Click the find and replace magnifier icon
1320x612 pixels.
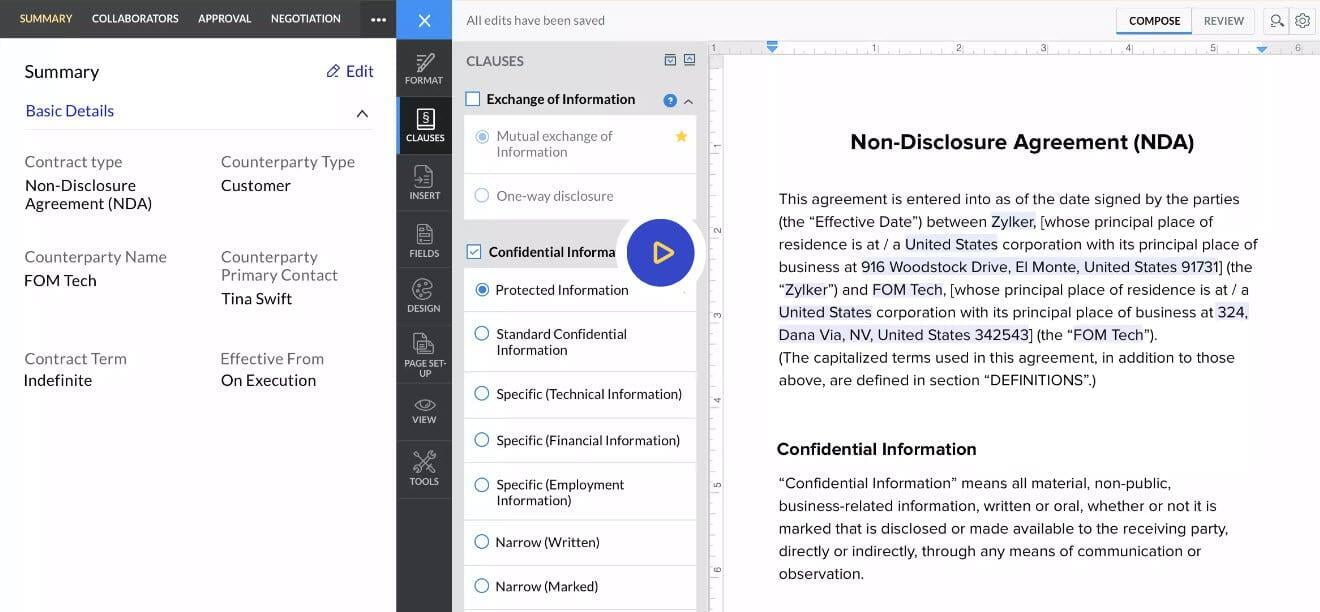(x=1276, y=20)
